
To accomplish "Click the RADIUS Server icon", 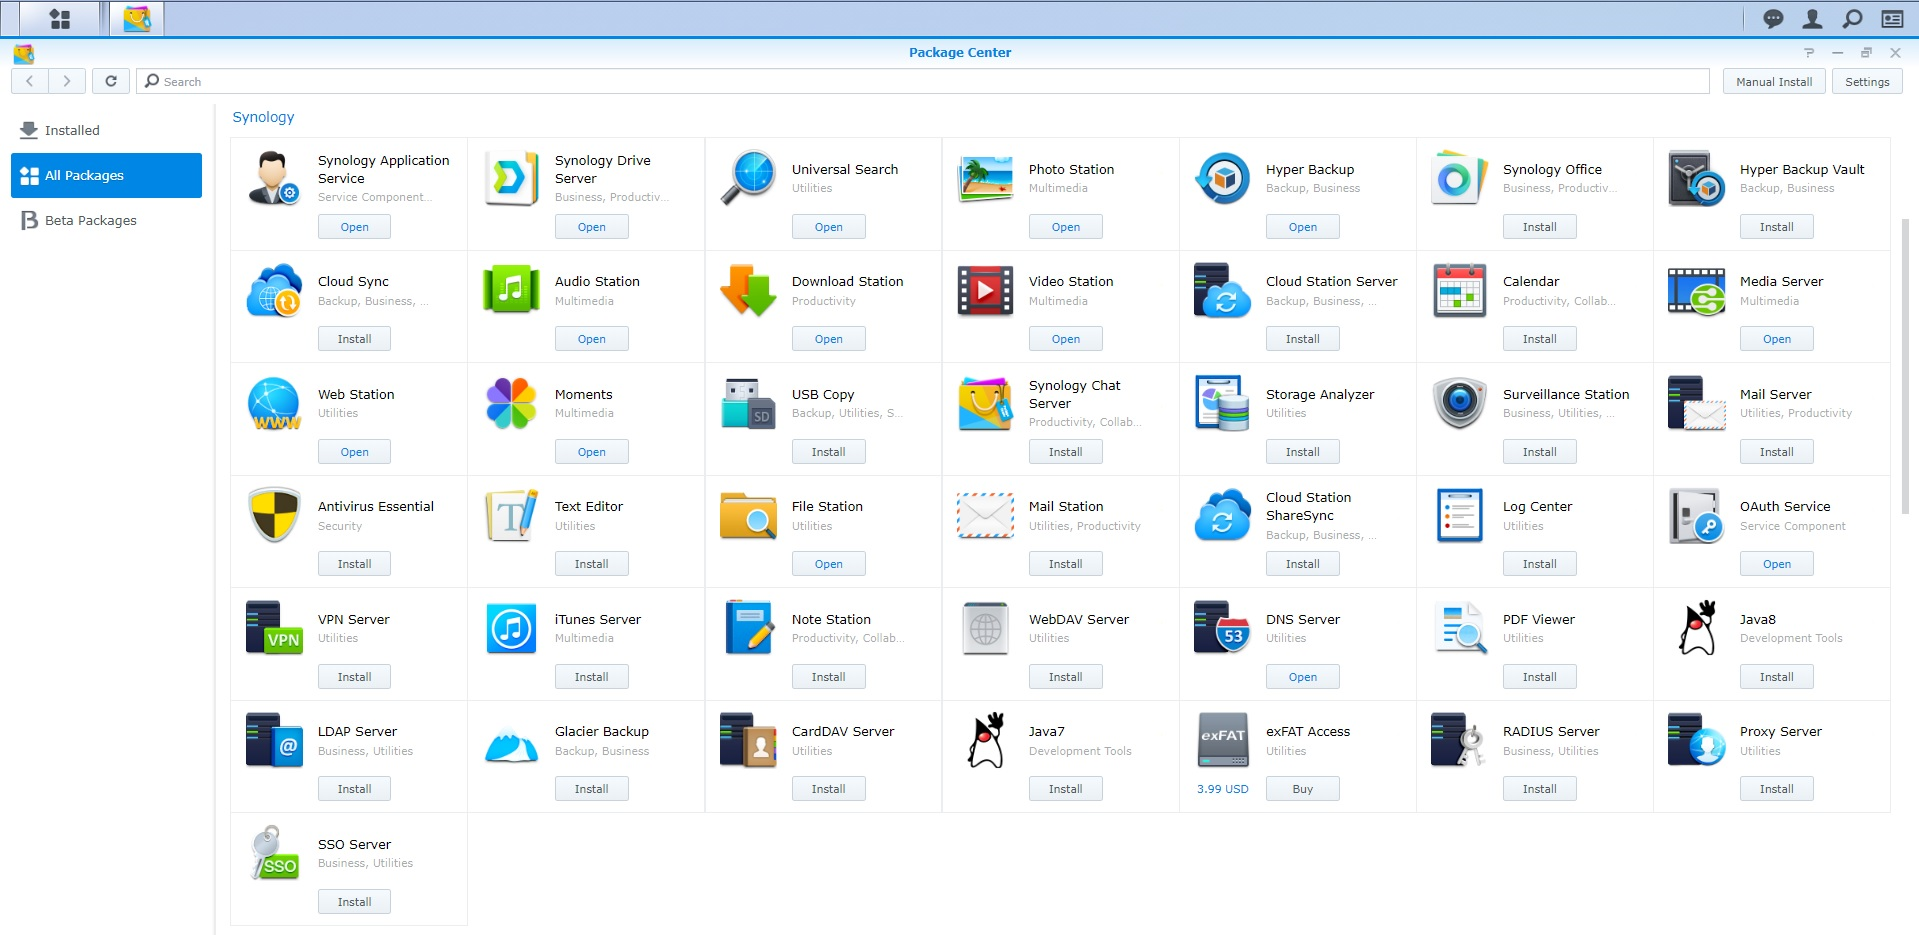I will click(1459, 740).
